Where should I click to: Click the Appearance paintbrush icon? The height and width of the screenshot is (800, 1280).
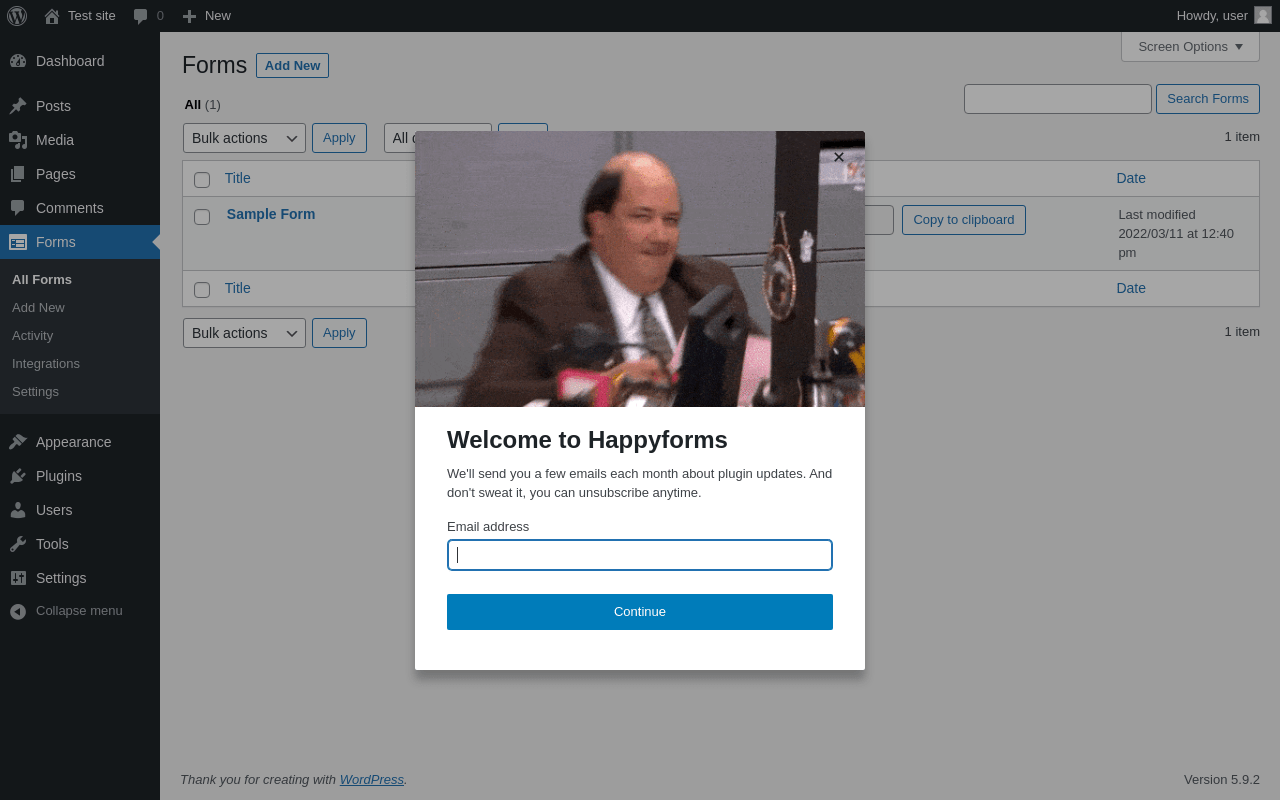(18, 442)
